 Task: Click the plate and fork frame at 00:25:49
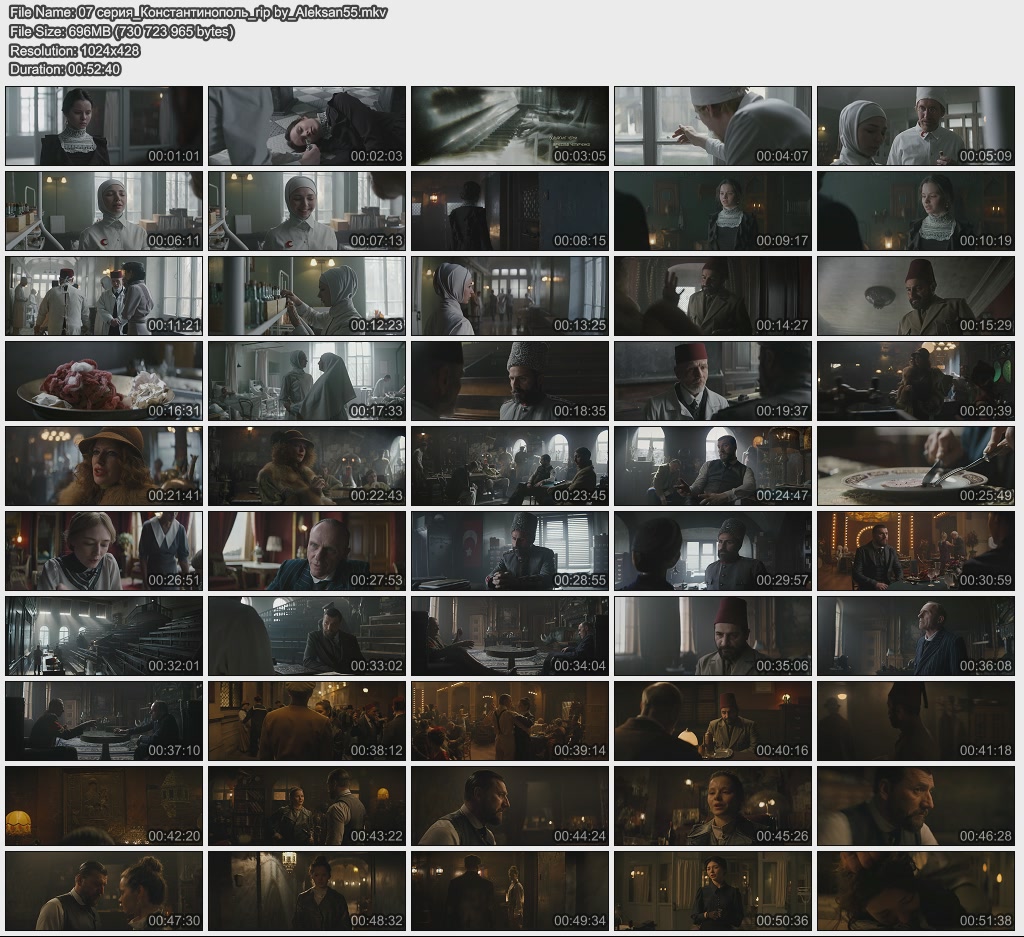(x=916, y=465)
